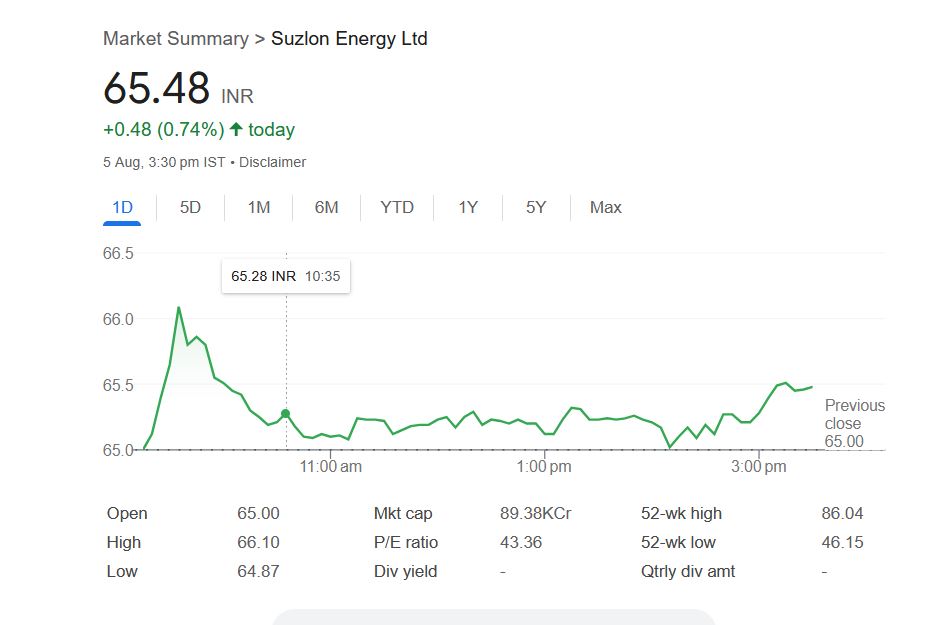Switch to the 1D chart tab
The width and height of the screenshot is (929, 625).
pos(122,208)
